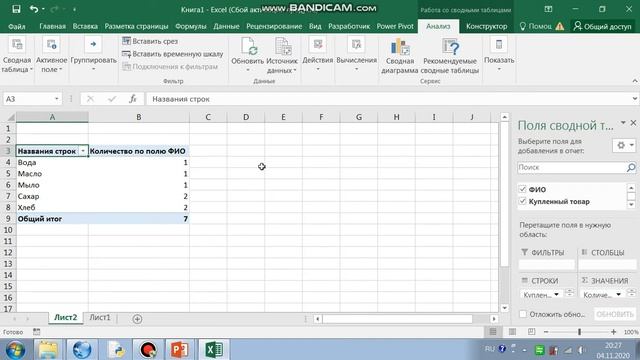This screenshot has width=640, height=360.
Task: Enable Отложить обновление checkbox
Action: pos(523,314)
